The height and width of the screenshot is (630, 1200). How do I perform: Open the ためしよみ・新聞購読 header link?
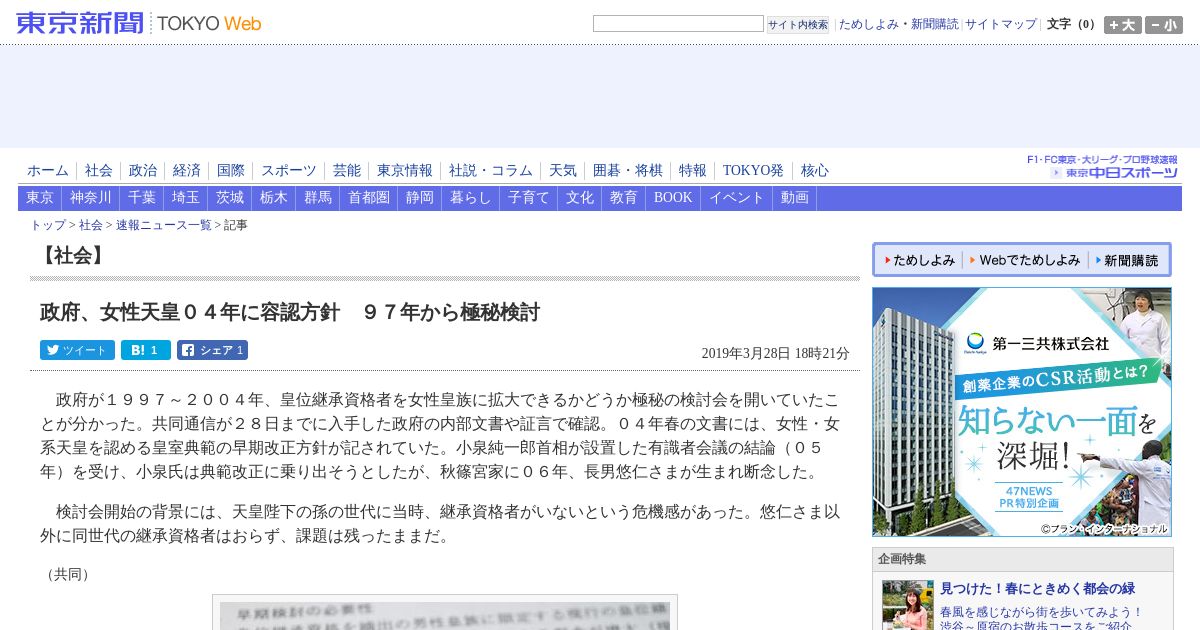898,24
